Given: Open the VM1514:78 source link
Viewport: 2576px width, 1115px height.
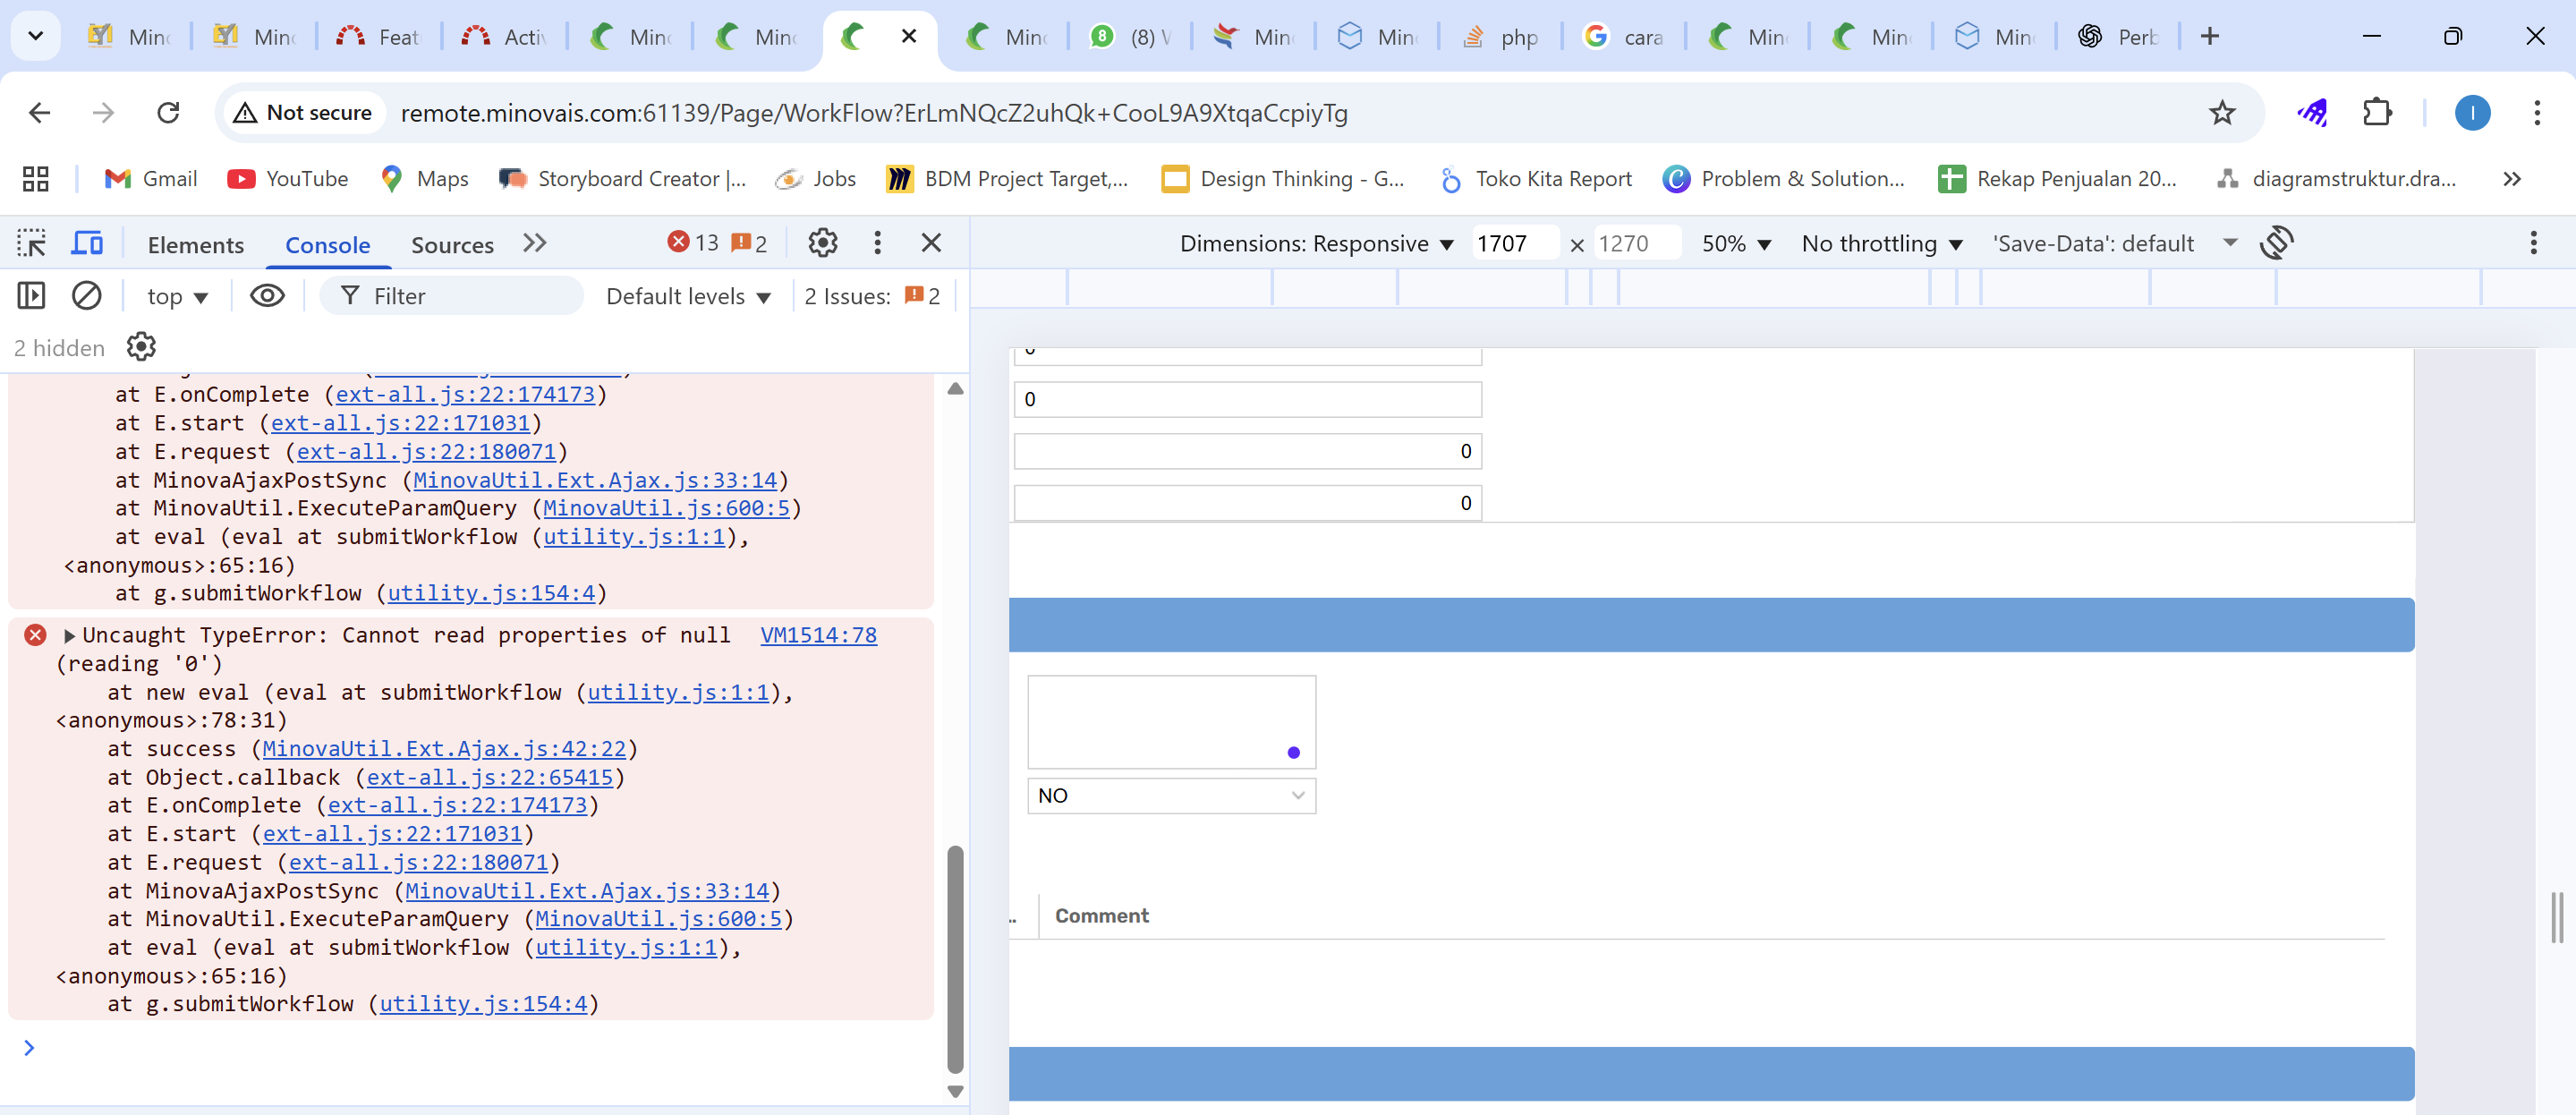Looking at the screenshot, I should (x=818, y=635).
